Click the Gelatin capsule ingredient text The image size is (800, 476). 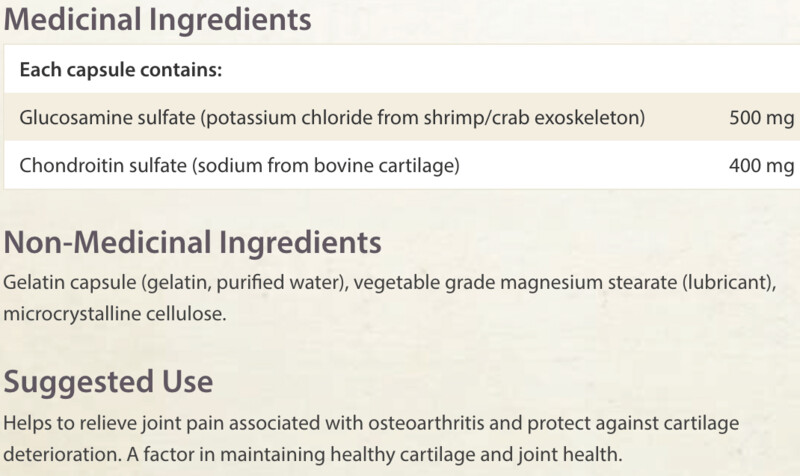coord(176,283)
